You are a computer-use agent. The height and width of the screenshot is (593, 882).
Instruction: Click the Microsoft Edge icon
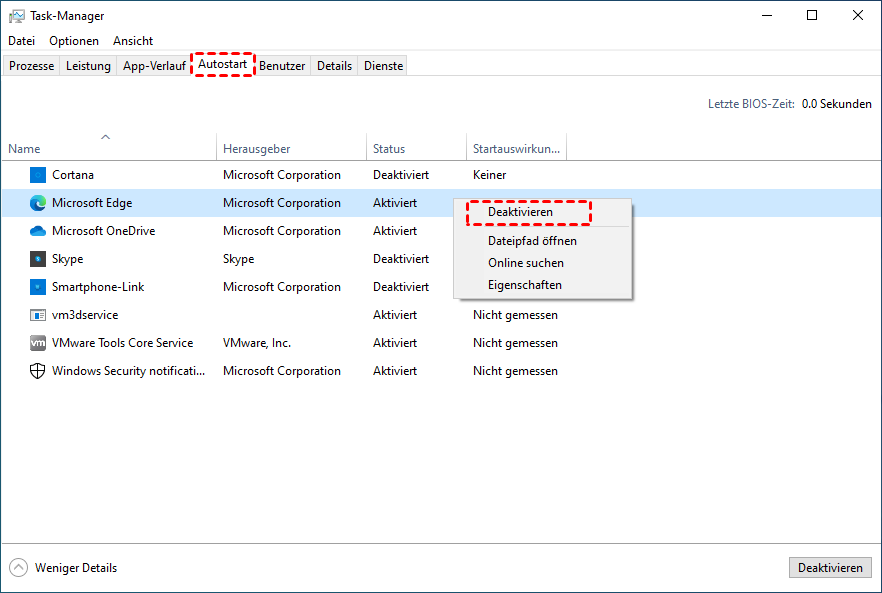point(38,203)
